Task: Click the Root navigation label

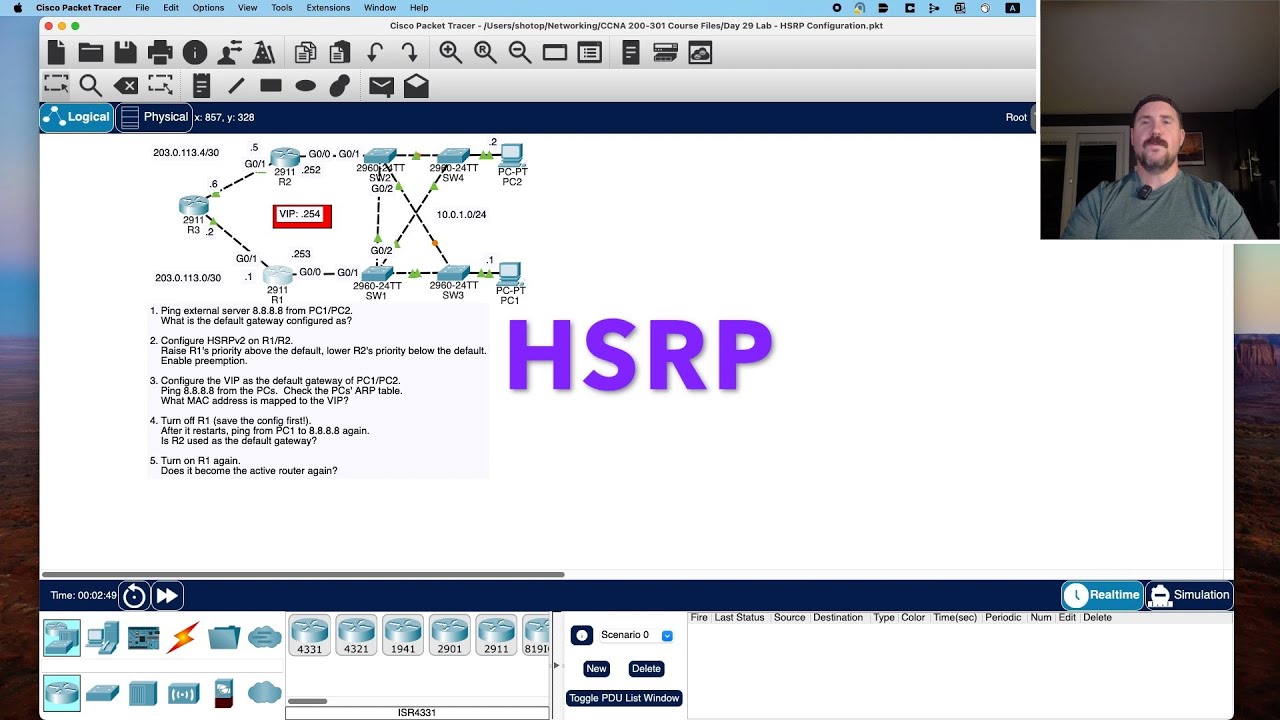Action: click(1016, 117)
